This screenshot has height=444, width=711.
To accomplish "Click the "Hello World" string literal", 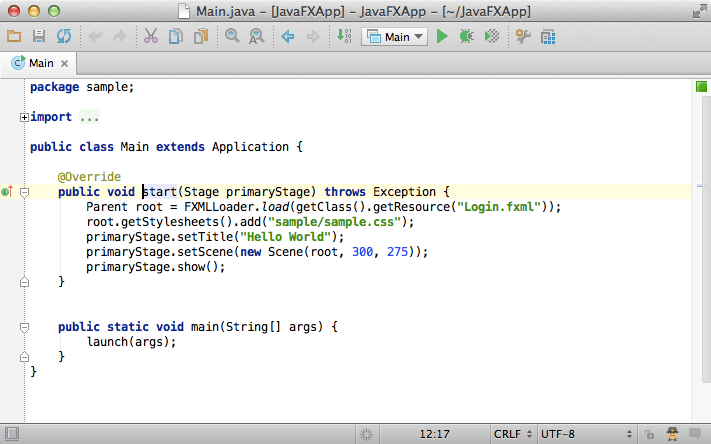I will point(286,237).
